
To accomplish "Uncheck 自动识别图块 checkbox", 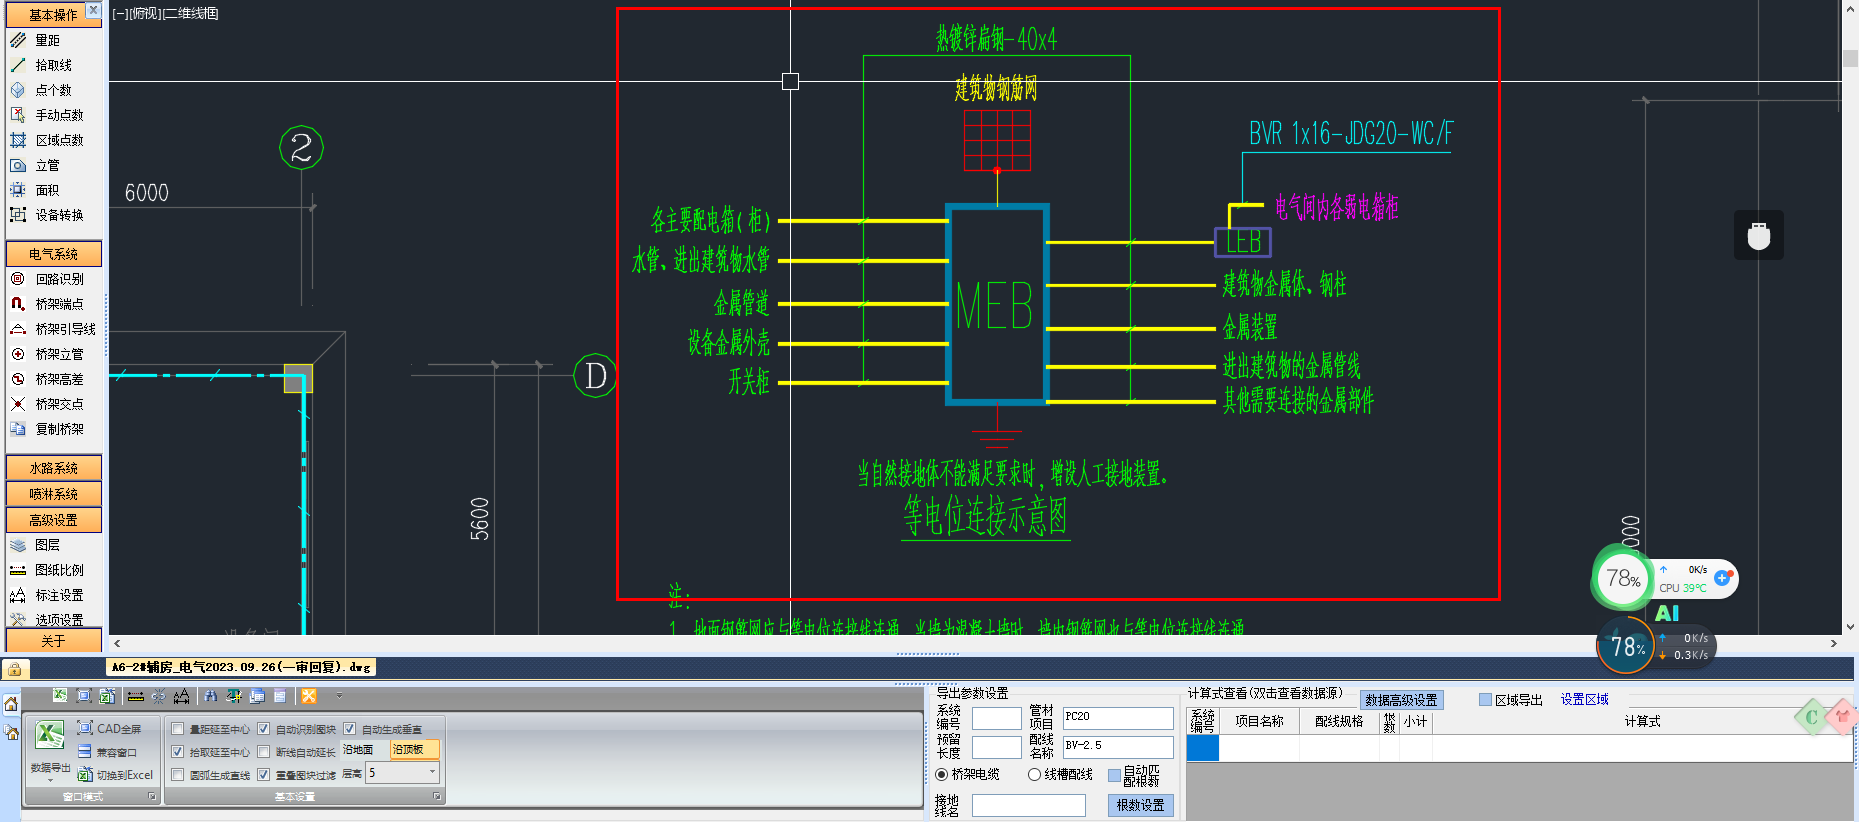I will [264, 729].
